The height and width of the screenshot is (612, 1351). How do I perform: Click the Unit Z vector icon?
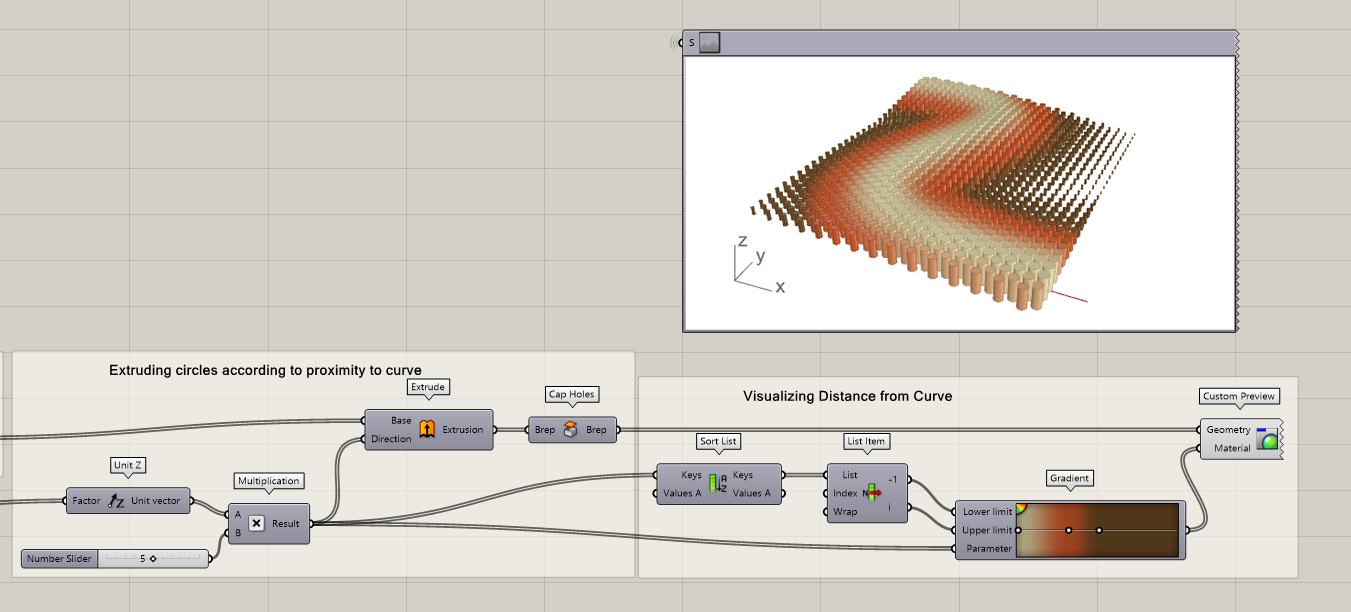coord(117,501)
